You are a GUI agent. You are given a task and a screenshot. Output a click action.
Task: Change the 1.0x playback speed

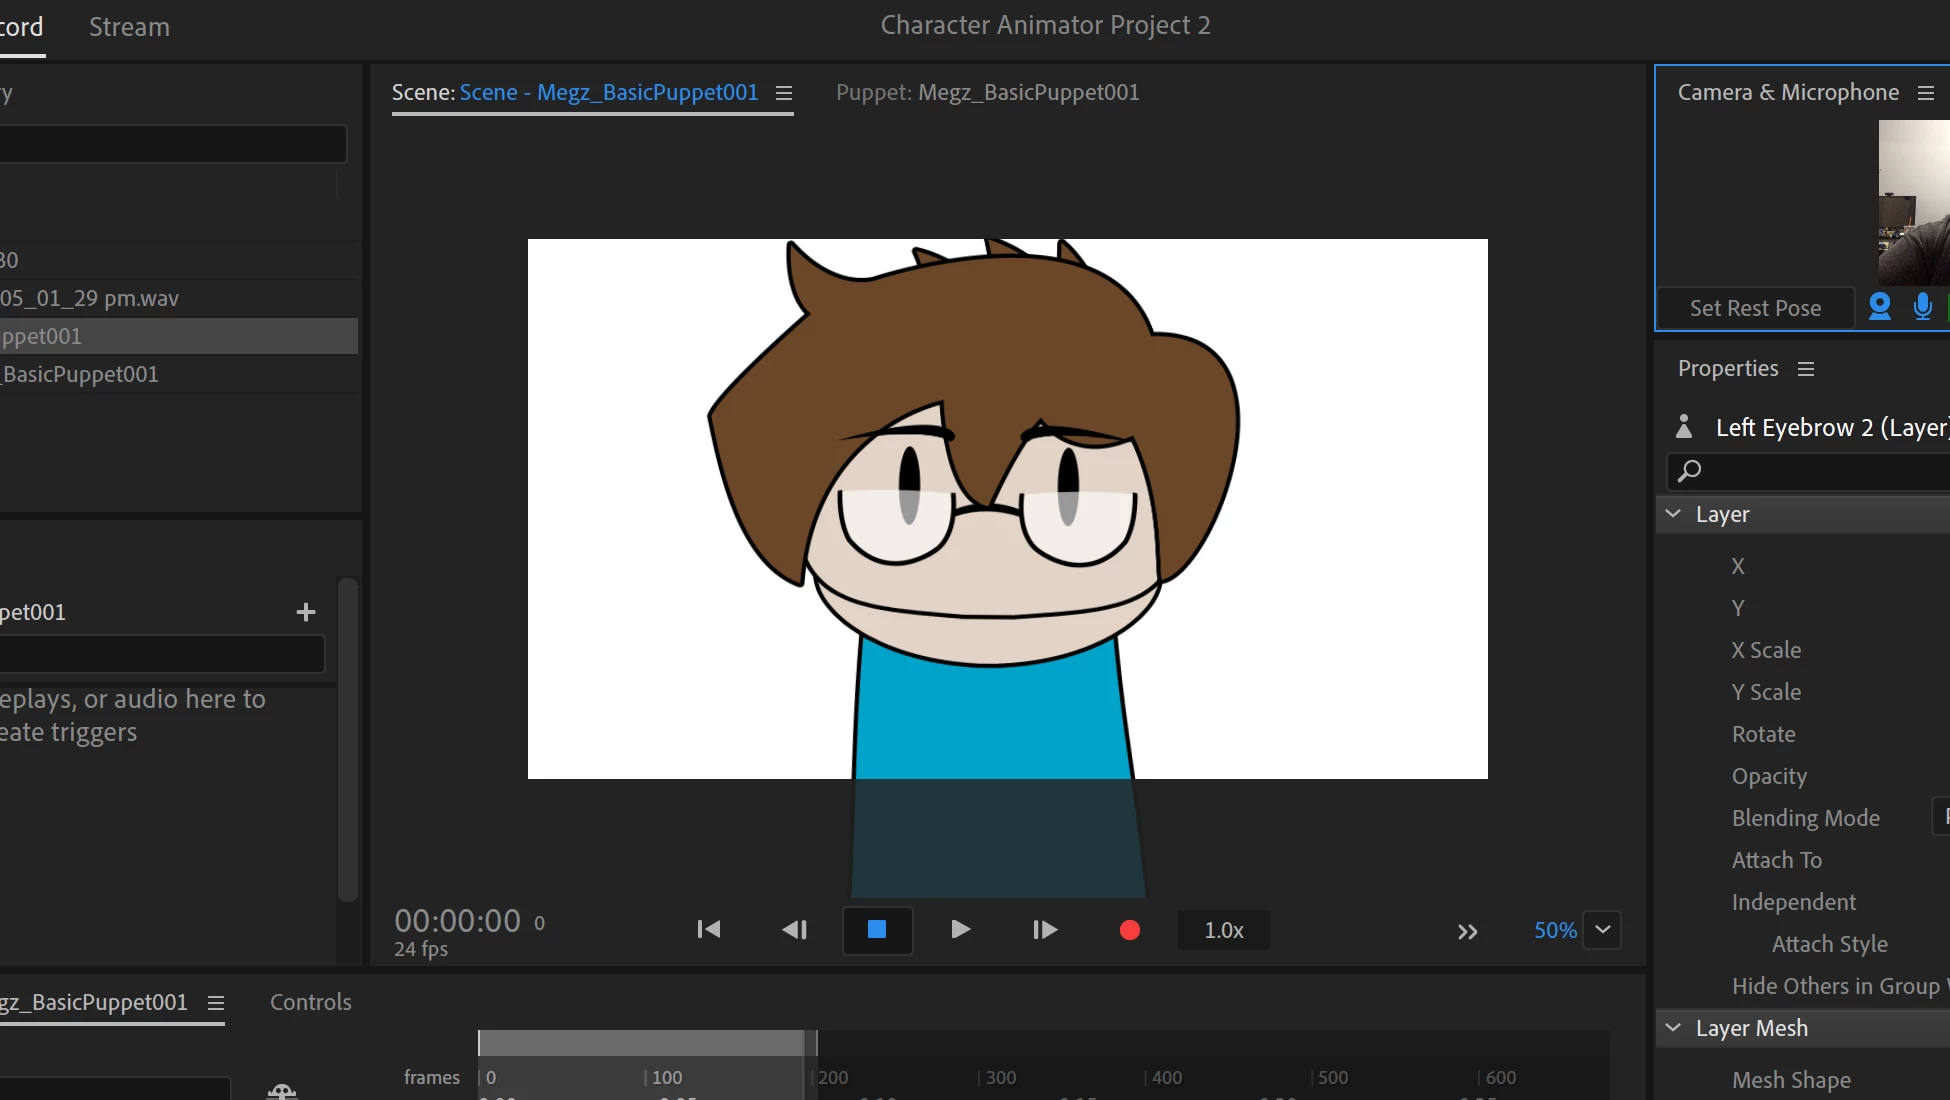click(x=1223, y=930)
